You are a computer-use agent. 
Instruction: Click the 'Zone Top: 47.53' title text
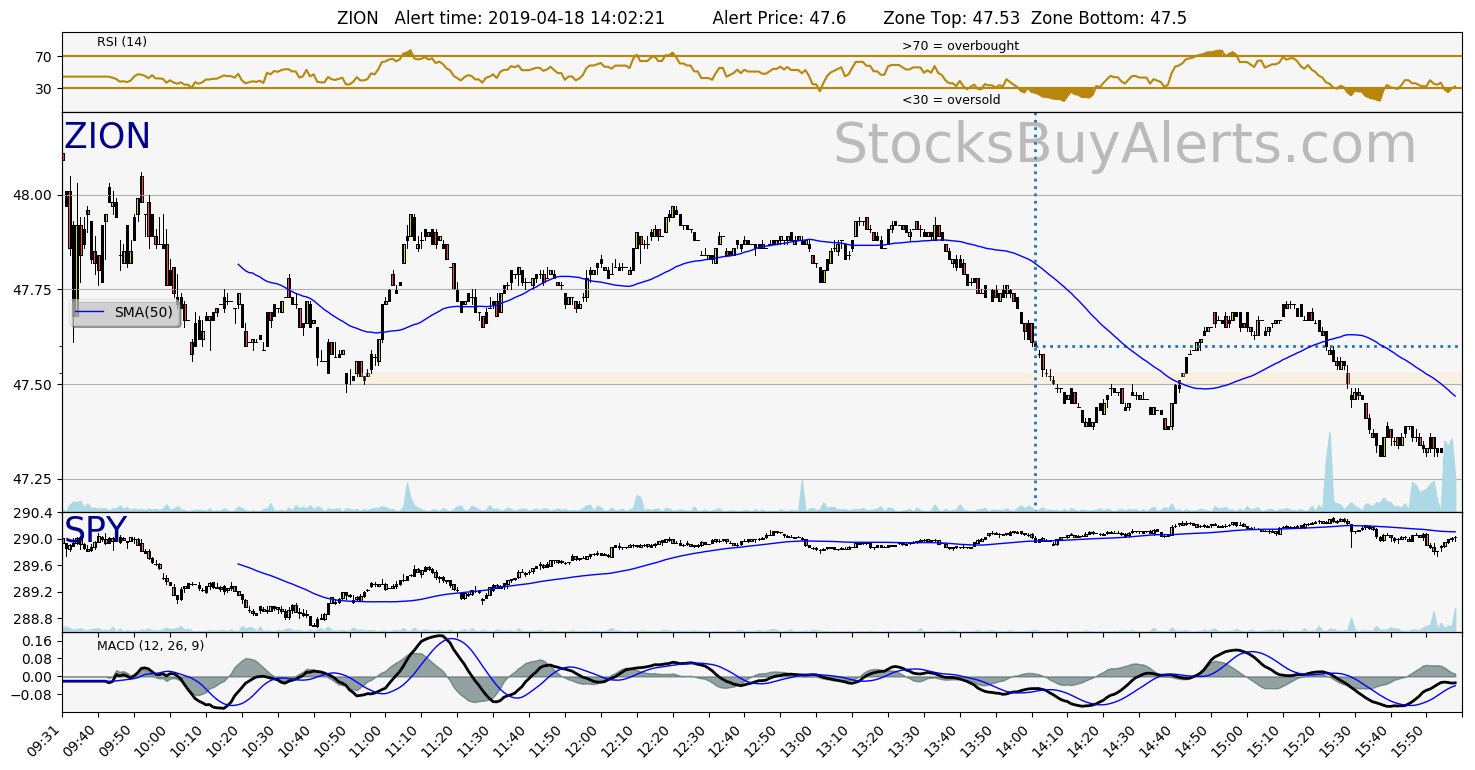pos(952,18)
